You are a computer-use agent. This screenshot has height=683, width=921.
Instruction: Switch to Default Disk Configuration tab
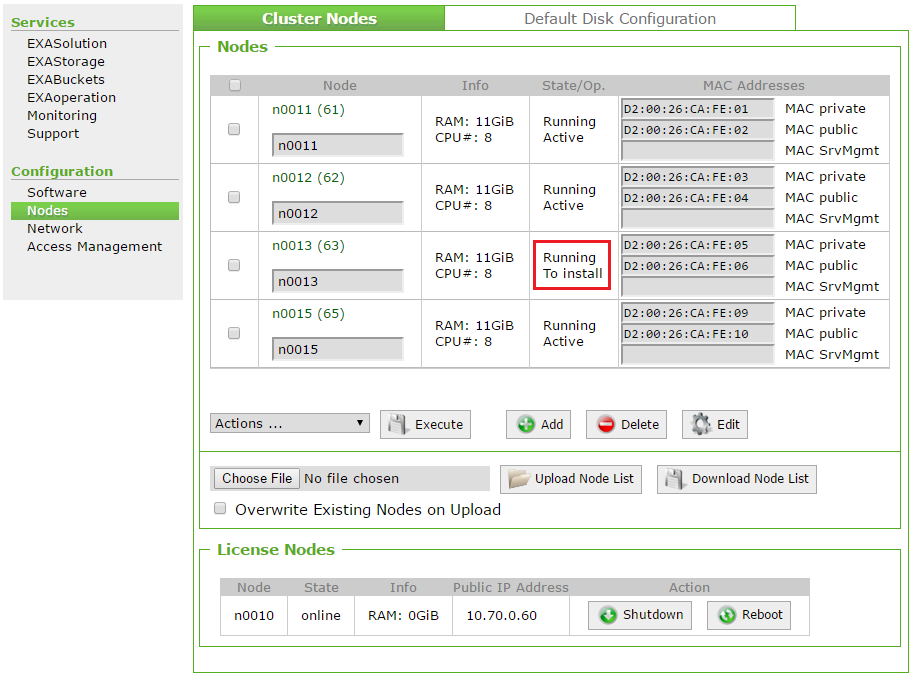tap(619, 18)
